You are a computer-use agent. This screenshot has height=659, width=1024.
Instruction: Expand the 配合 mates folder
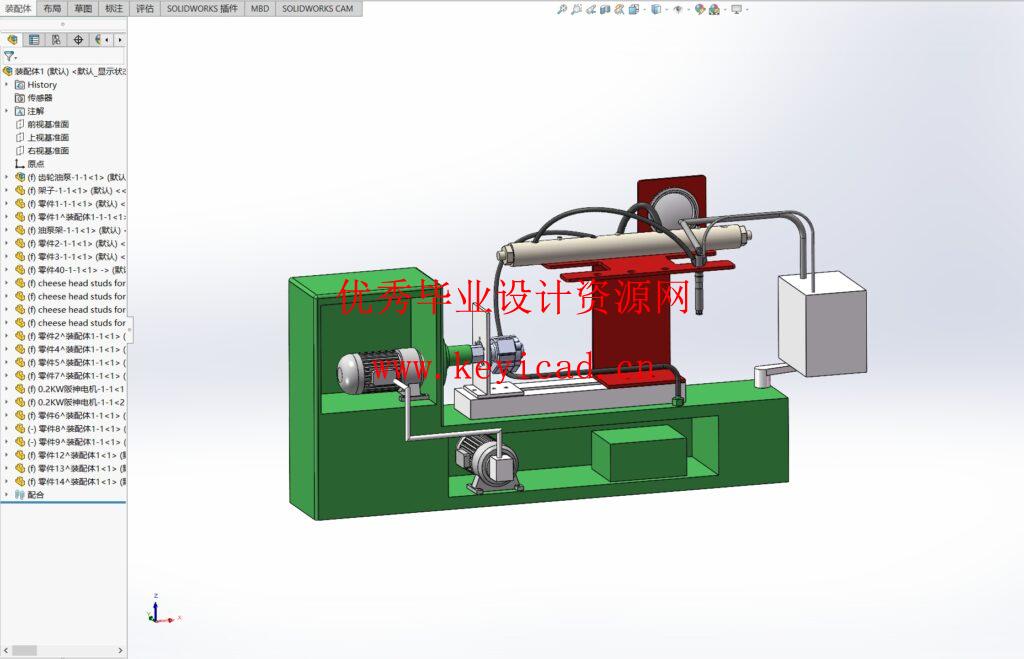(6, 494)
